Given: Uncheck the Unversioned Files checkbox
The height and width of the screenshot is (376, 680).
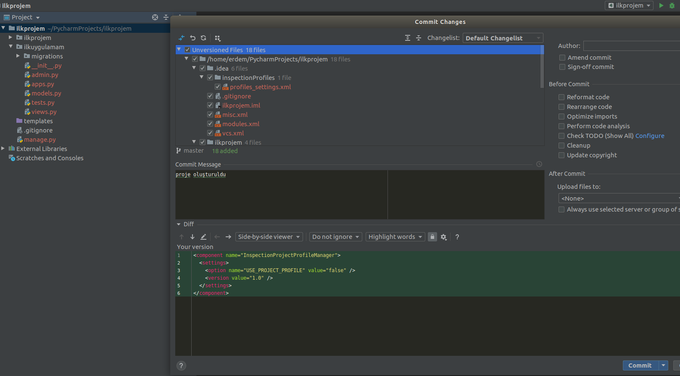Looking at the screenshot, I should coord(187,50).
